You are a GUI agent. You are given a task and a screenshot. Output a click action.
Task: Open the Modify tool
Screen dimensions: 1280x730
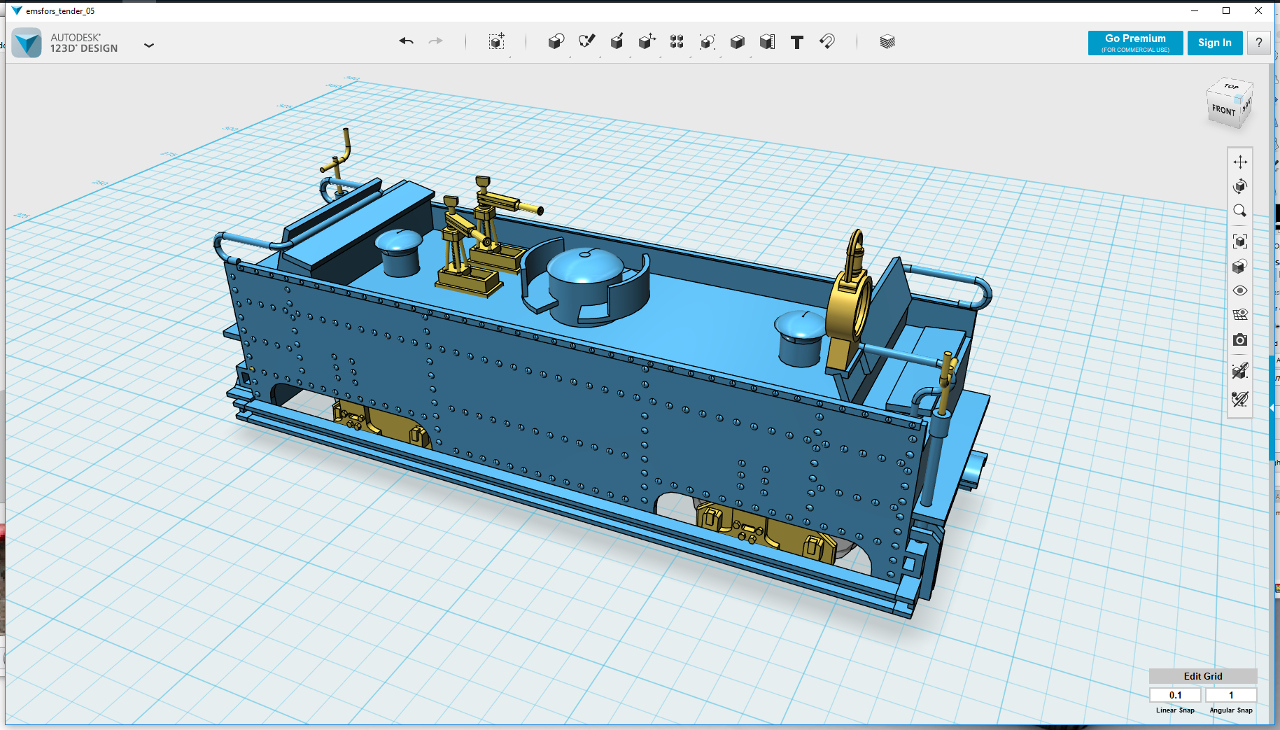(647, 42)
